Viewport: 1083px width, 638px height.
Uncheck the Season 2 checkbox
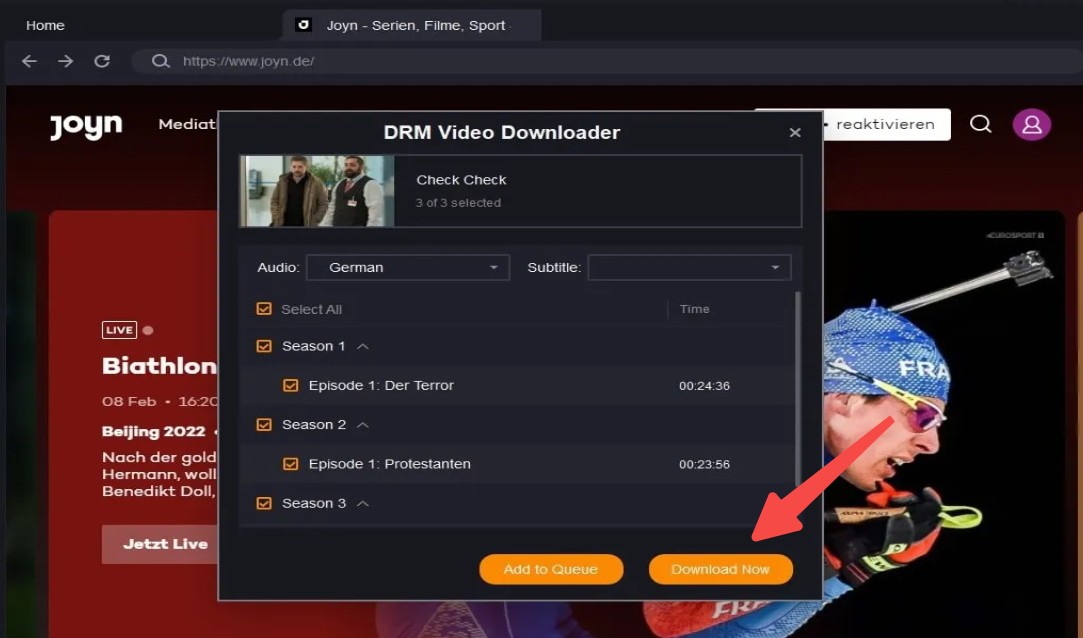(264, 425)
